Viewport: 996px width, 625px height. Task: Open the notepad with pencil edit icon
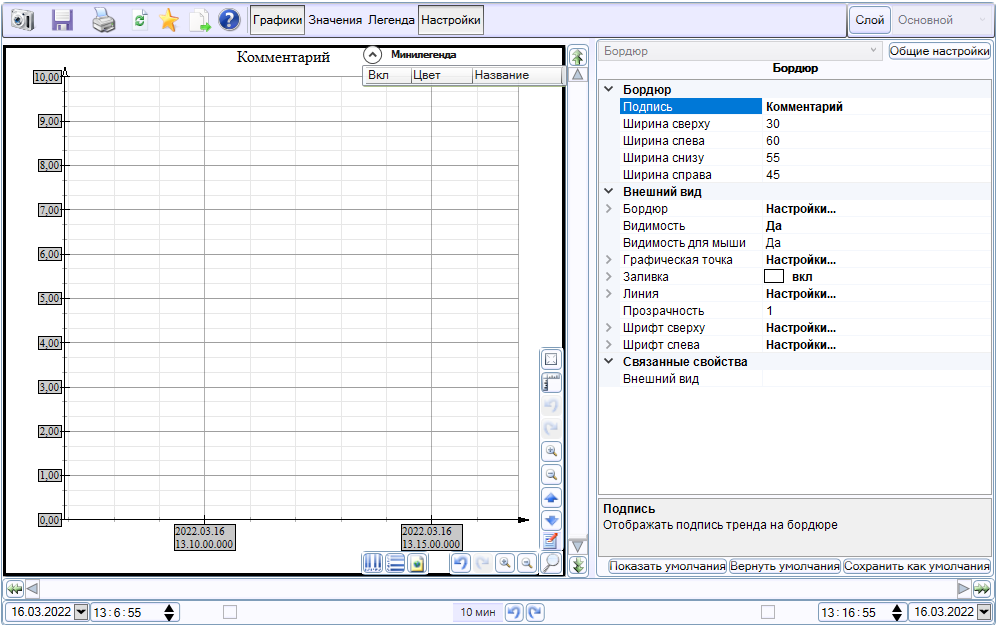point(551,541)
